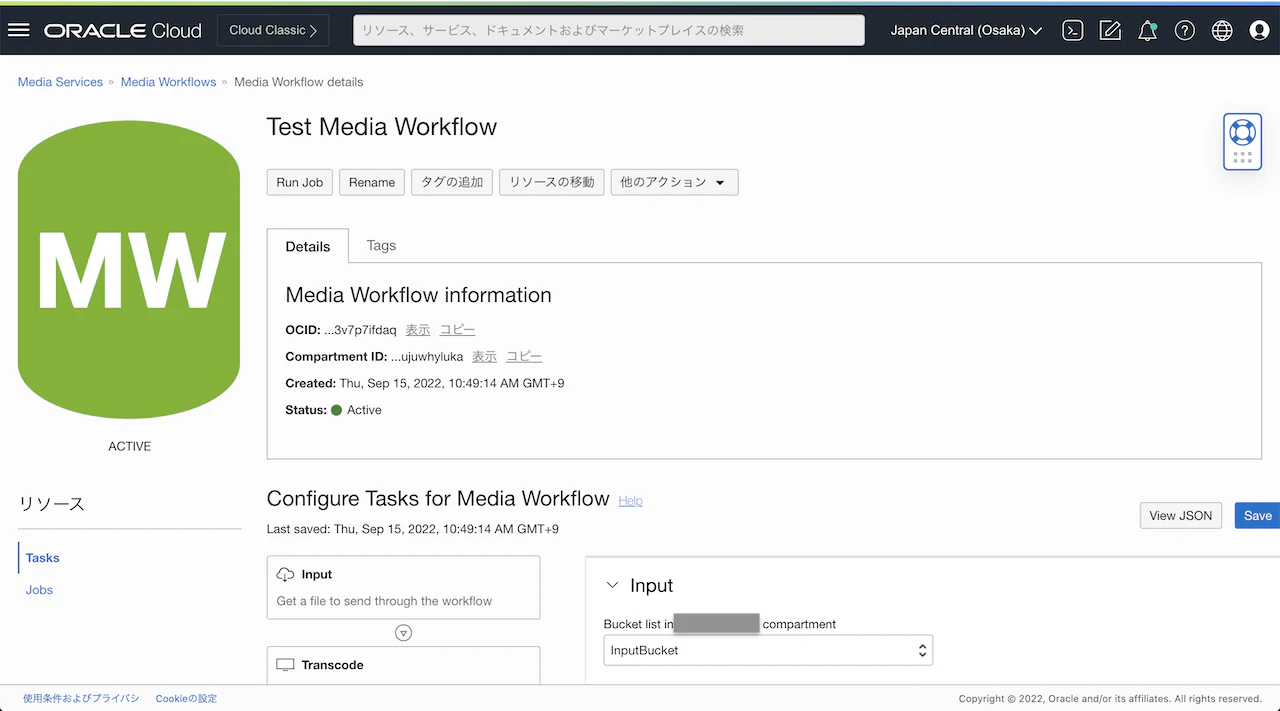The width and height of the screenshot is (1280, 711).
Task: Focus the resource search field
Action: click(x=609, y=30)
